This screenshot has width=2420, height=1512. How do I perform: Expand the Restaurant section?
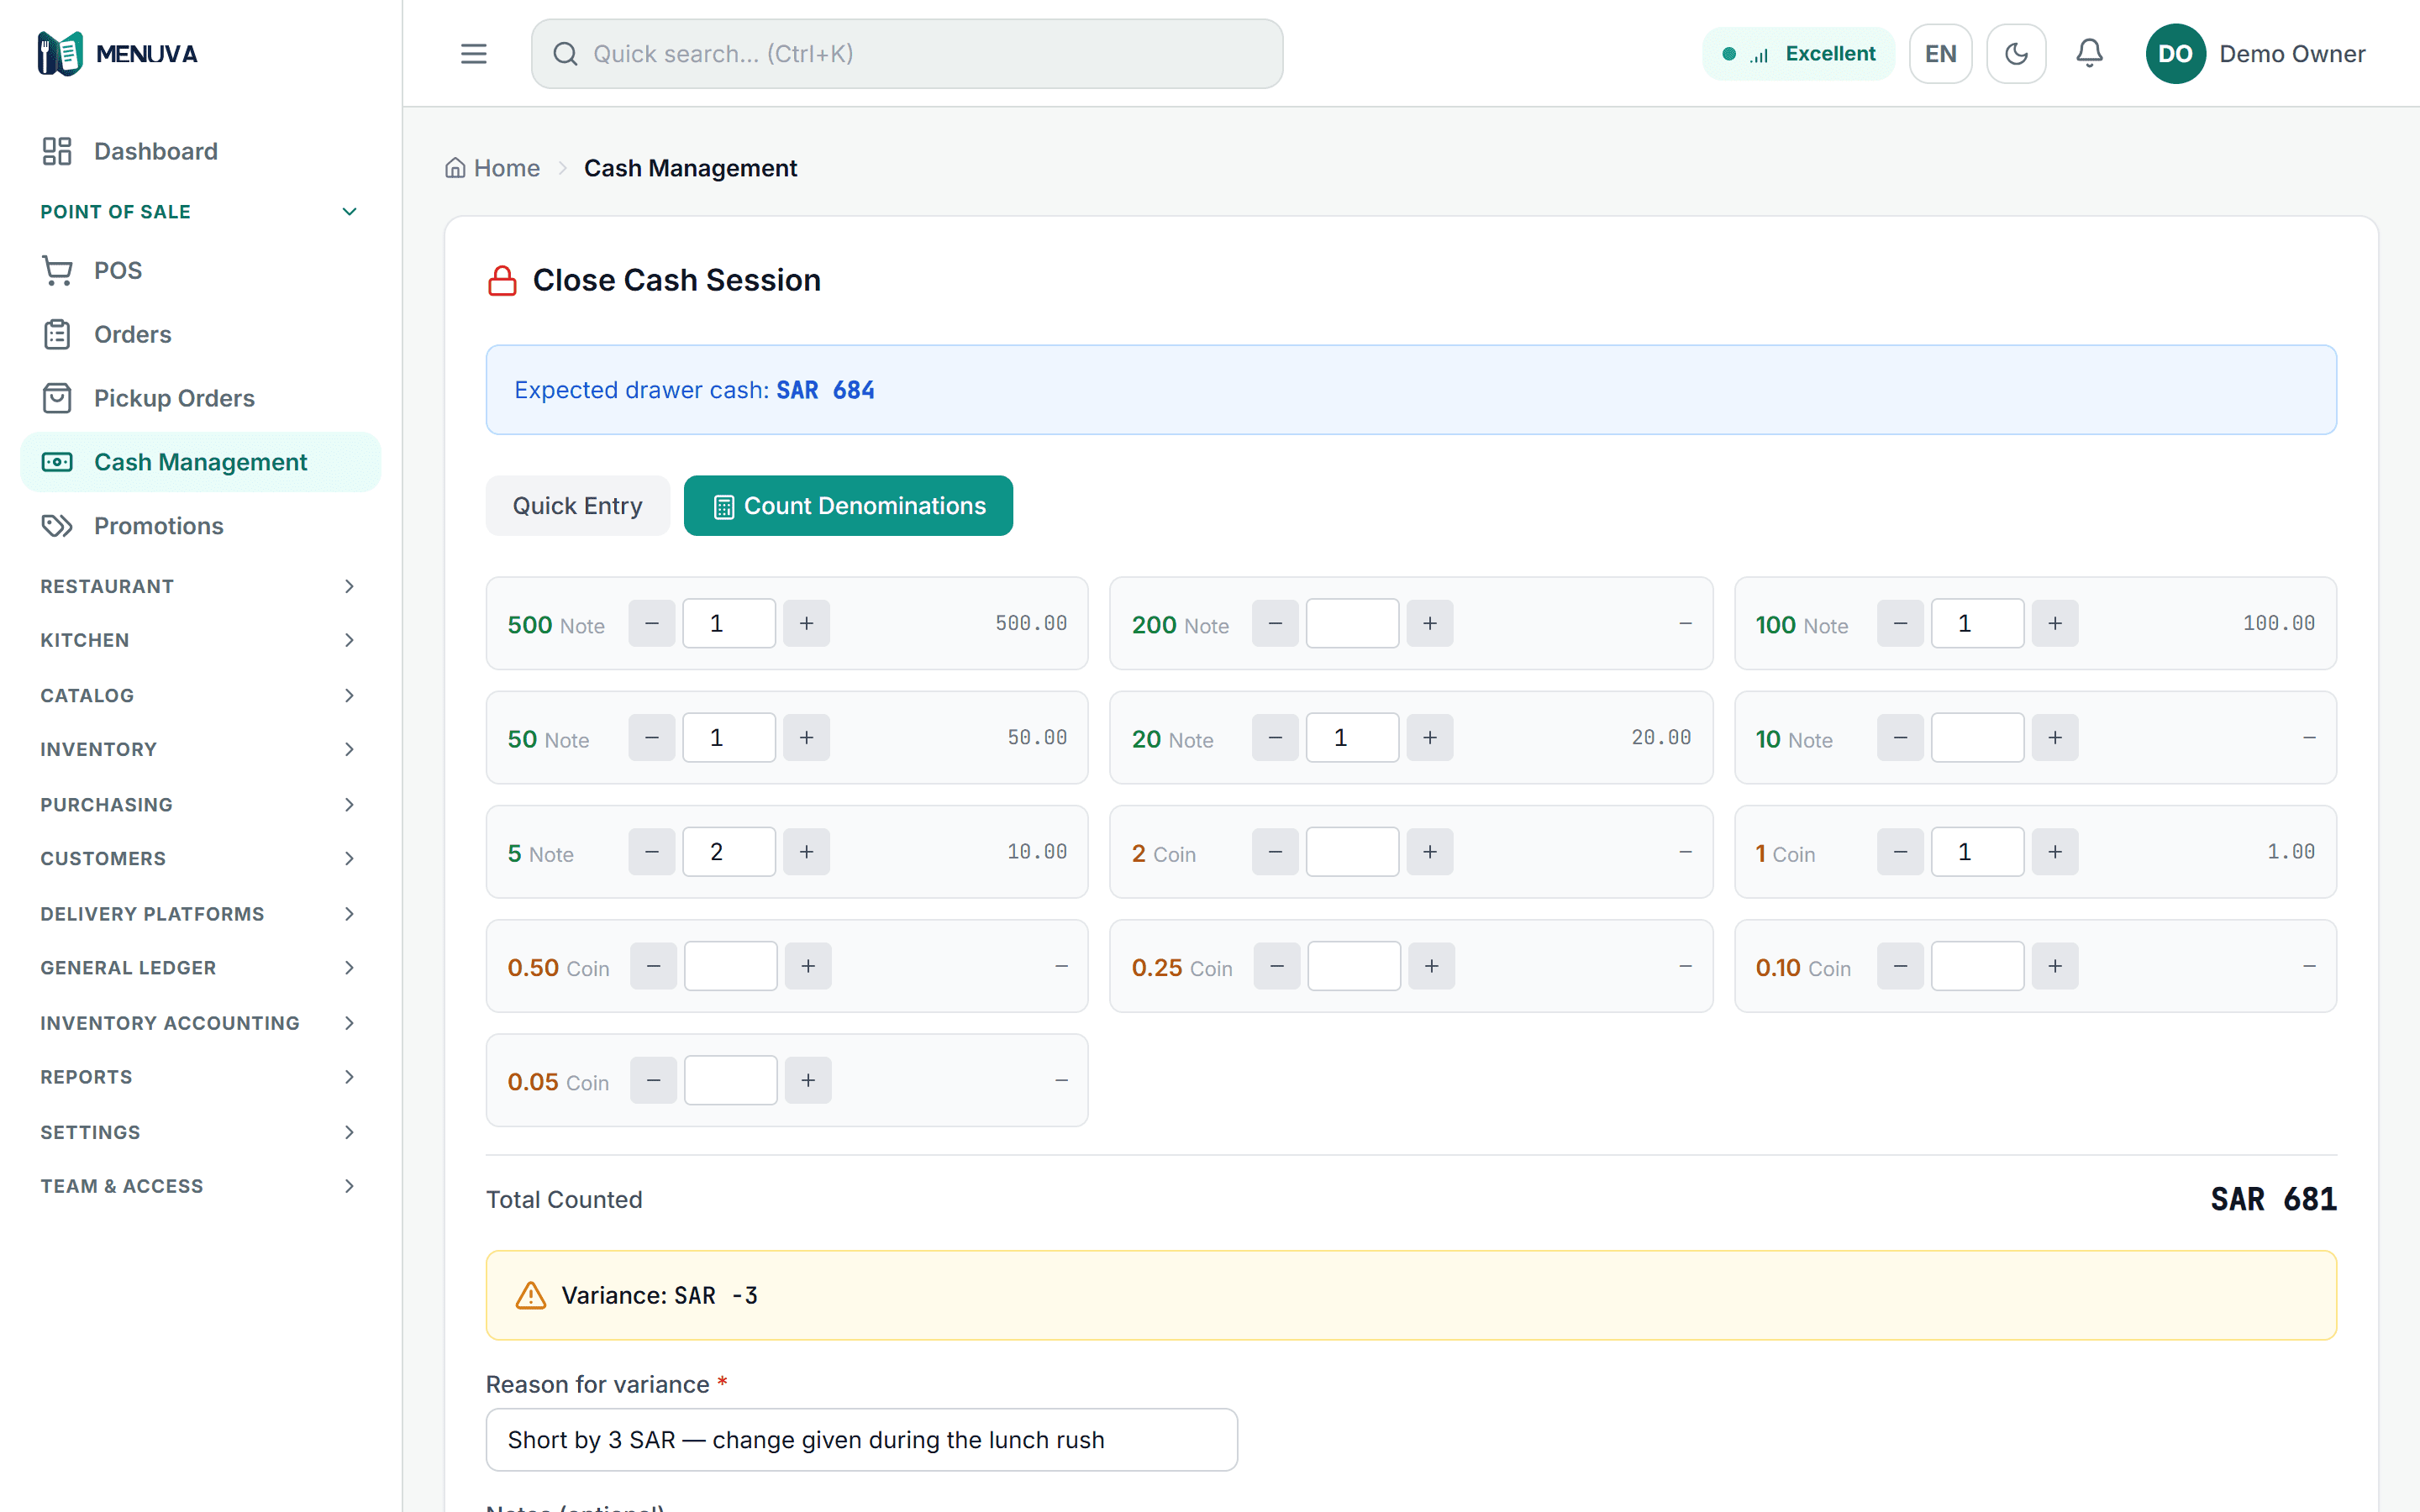tap(200, 586)
